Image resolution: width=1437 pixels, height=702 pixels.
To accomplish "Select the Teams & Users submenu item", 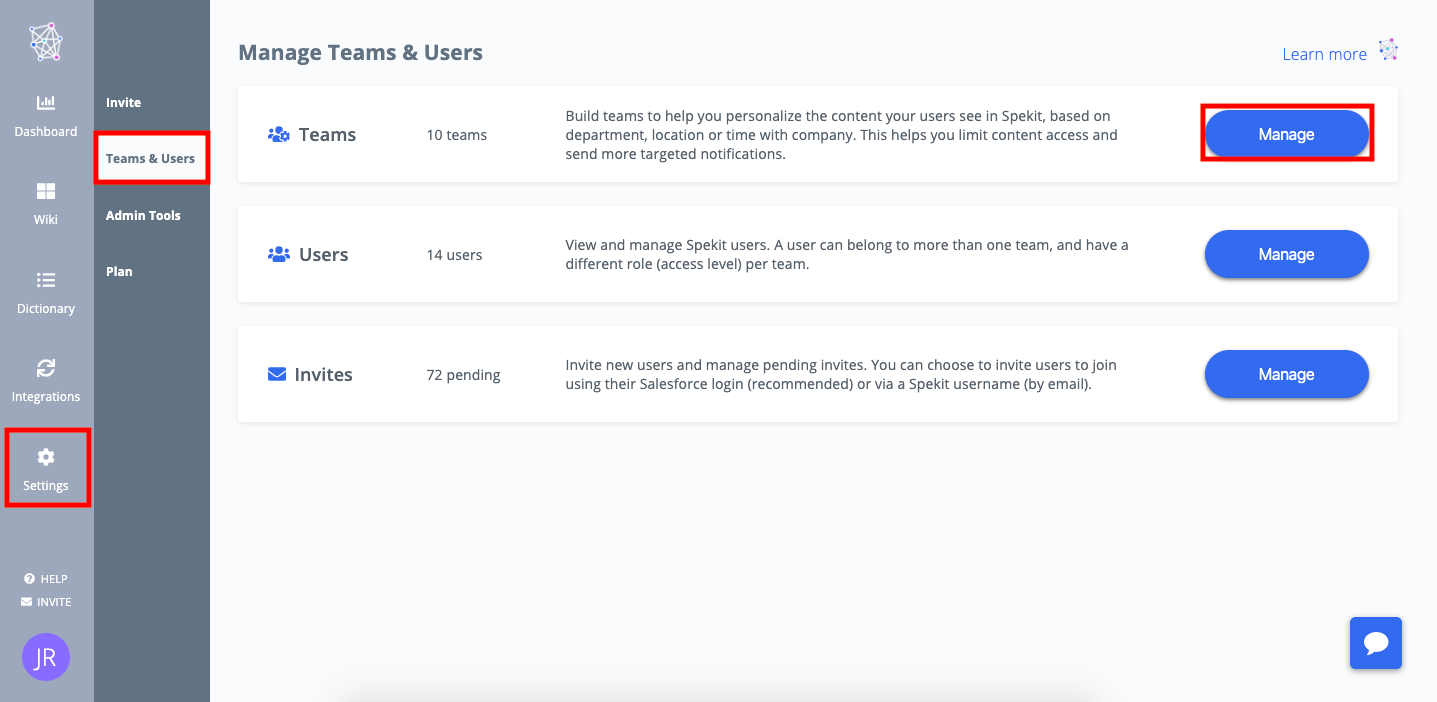I will click(151, 158).
